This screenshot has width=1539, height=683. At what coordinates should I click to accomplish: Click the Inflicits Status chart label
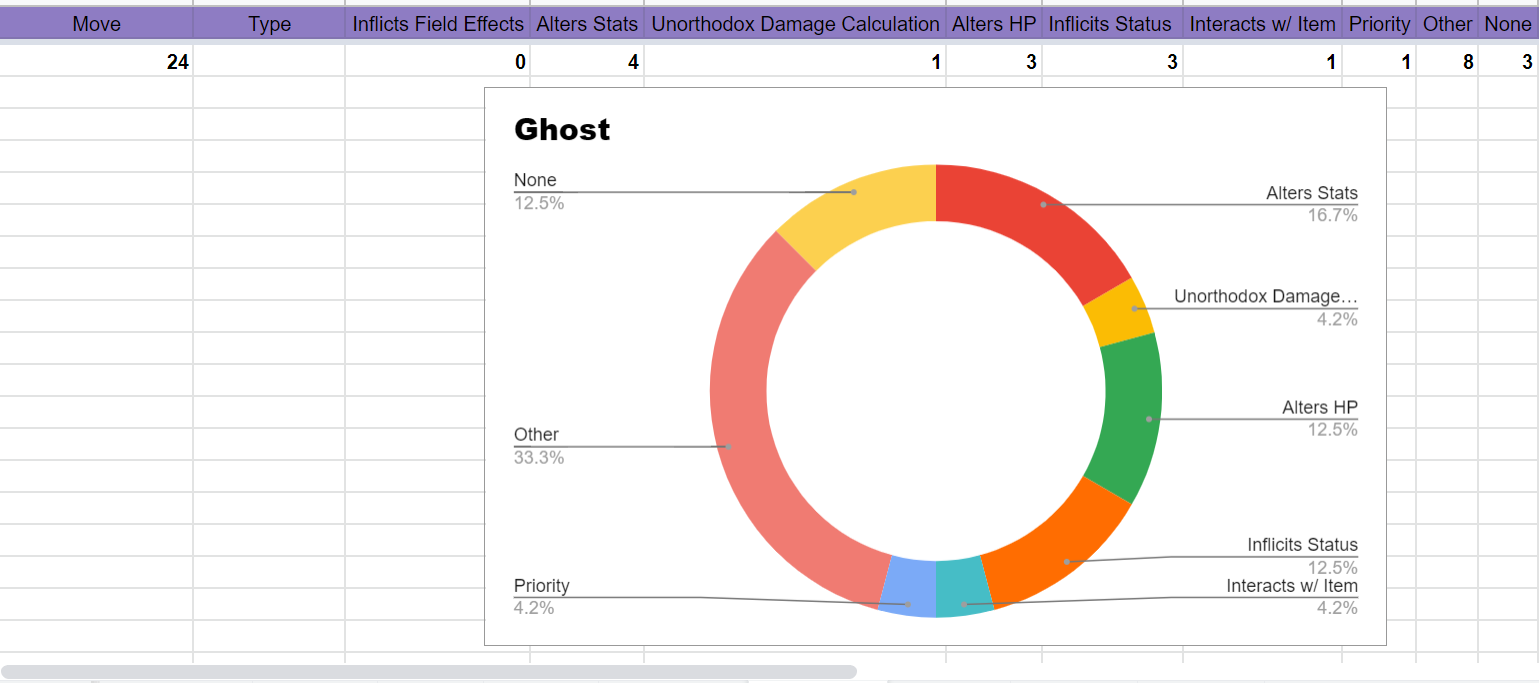[x=1303, y=545]
